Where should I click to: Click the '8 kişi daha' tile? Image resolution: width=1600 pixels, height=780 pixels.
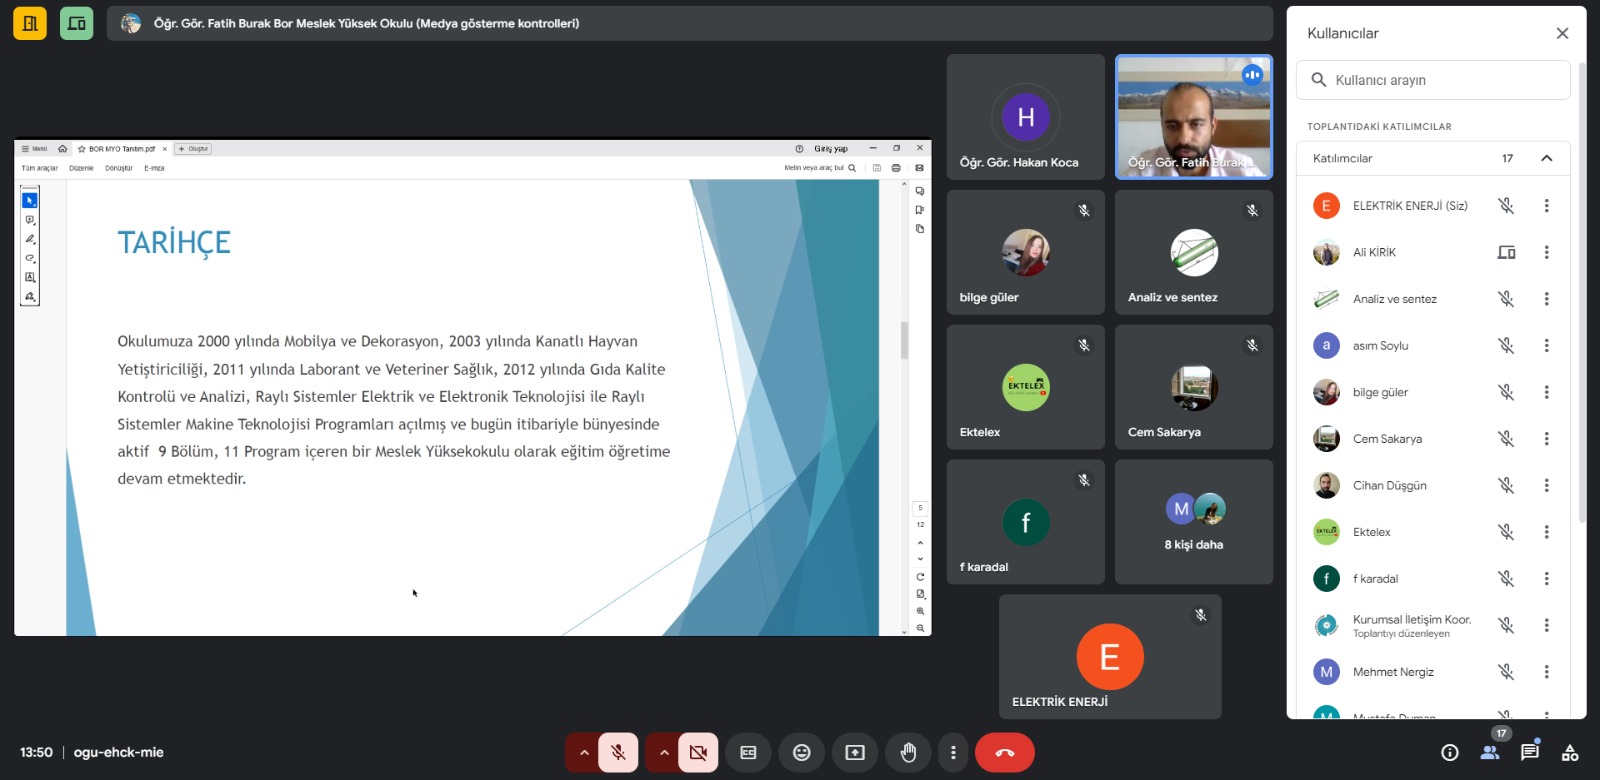(x=1193, y=522)
